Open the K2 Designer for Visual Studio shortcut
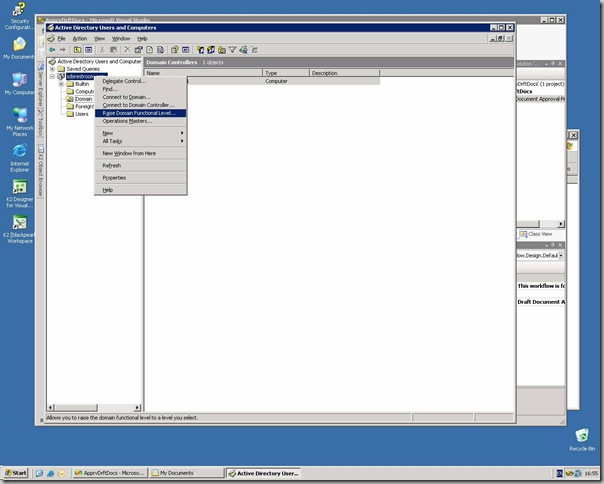Viewport: 604px width, 484px height. pos(19,193)
